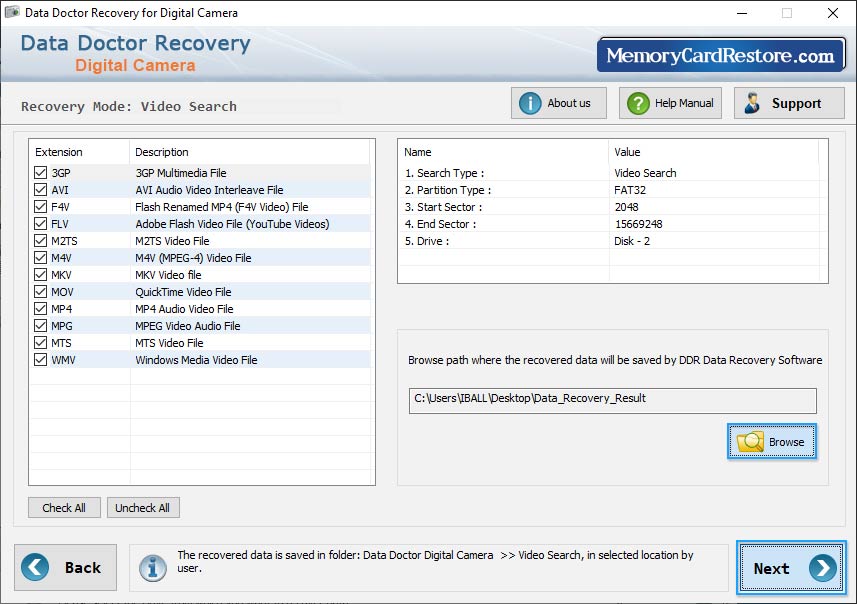
Task: Click the Next right-arrow icon
Action: coord(823,568)
